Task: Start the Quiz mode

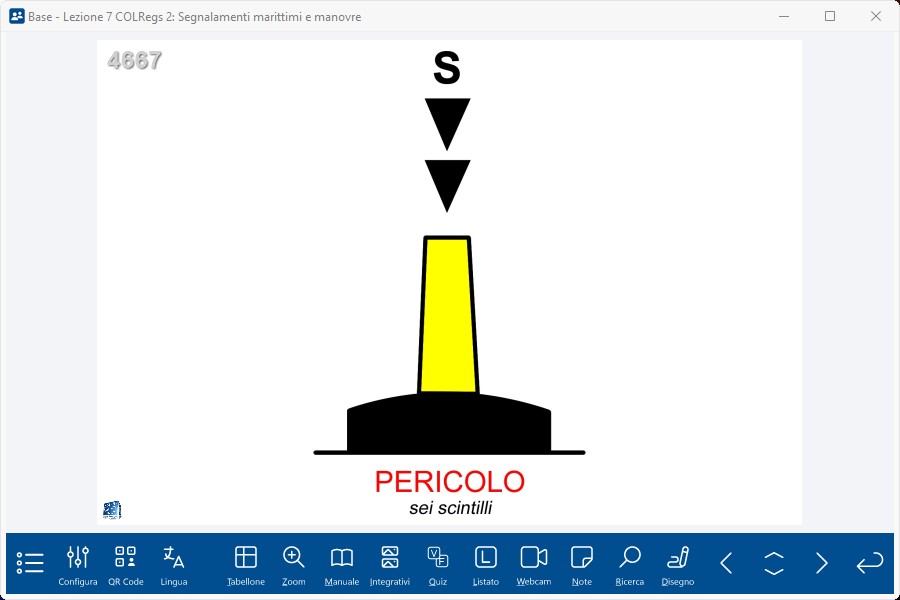Action: (x=438, y=564)
